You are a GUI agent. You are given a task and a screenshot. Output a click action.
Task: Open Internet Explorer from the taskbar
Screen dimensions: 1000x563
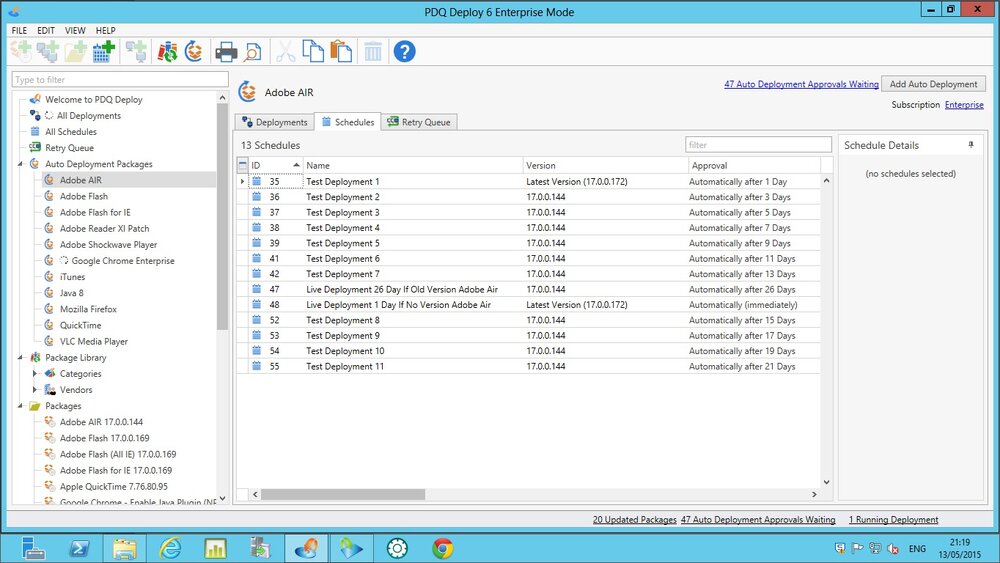click(x=170, y=548)
